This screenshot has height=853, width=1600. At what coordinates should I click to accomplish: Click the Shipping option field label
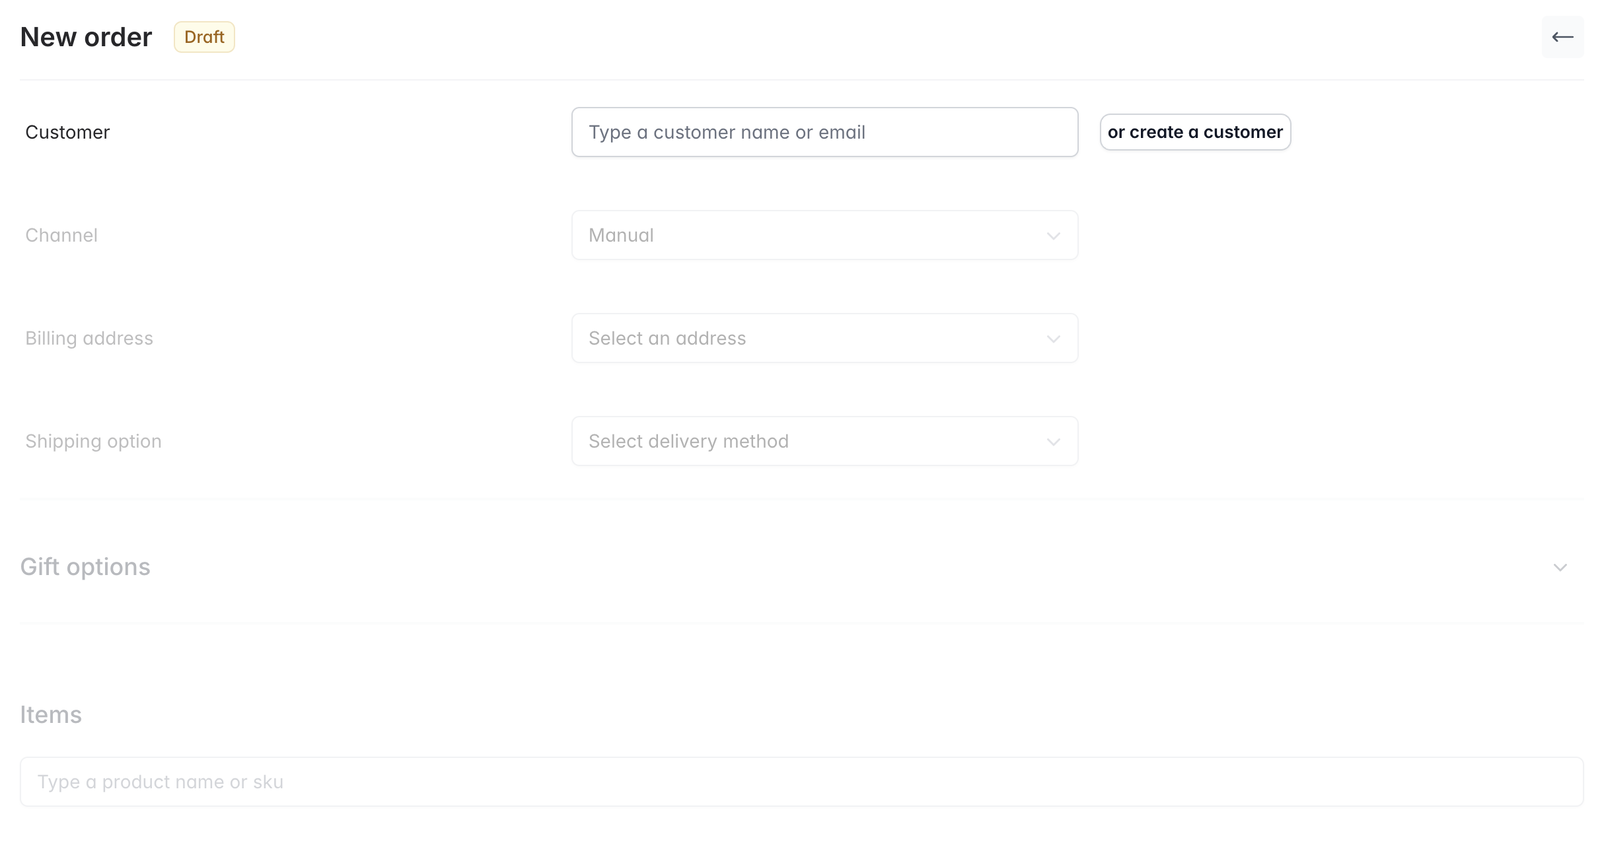[93, 441]
